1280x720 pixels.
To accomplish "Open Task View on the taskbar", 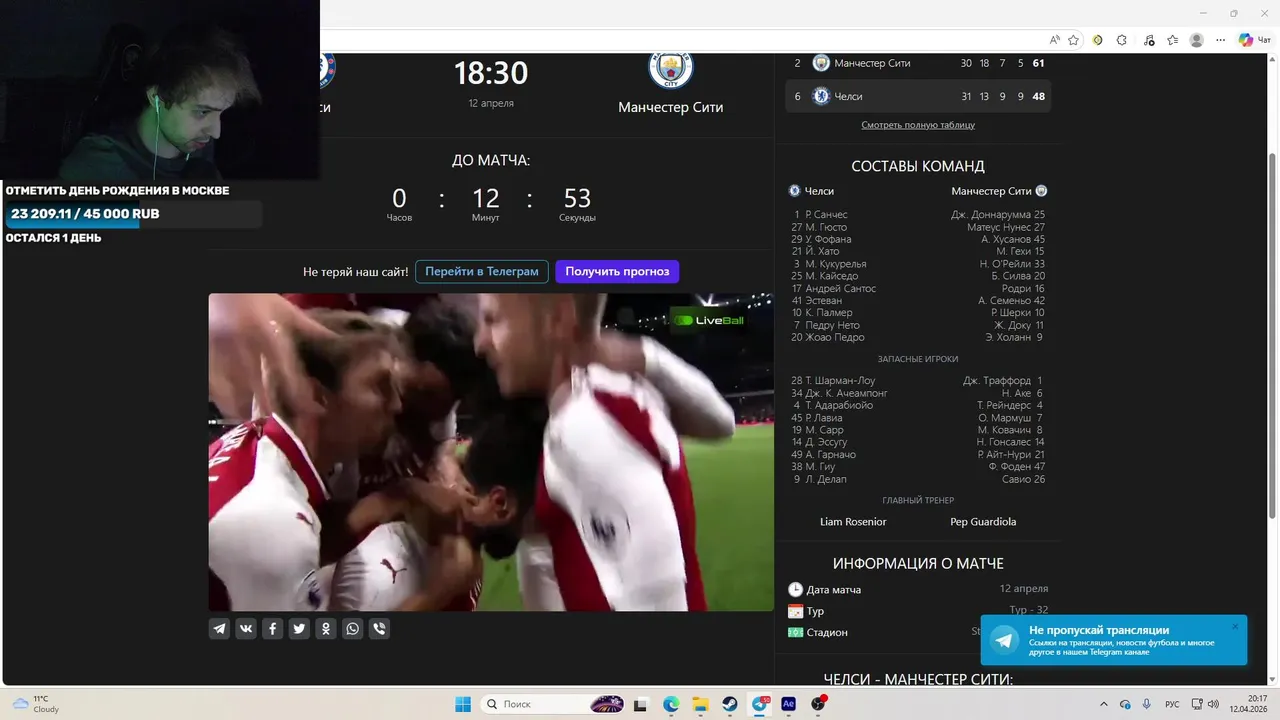I will tap(641, 704).
